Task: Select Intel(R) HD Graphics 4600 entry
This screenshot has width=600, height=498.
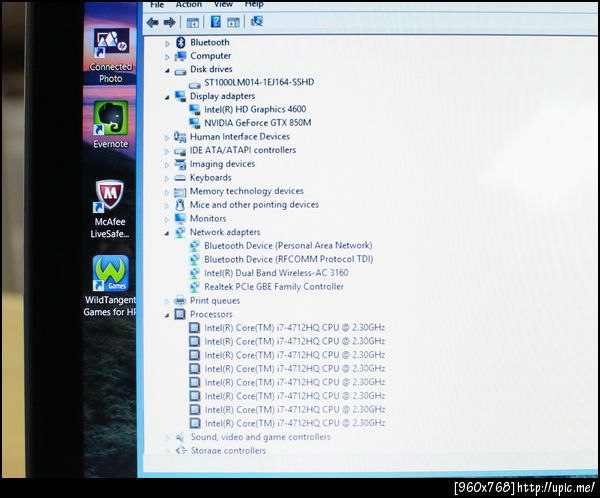Action: pyautogui.click(x=255, y=109)
